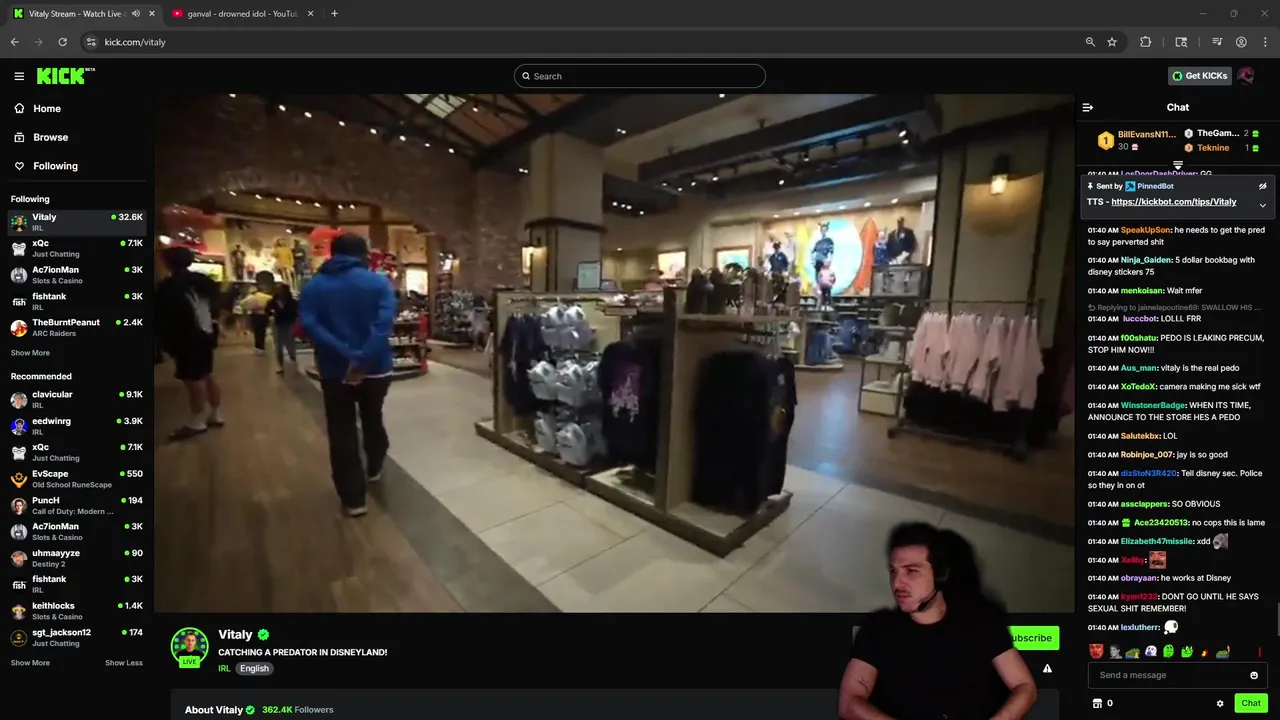Insert the red face emote
The image size is (1280, 720).
coord(1096,651)
